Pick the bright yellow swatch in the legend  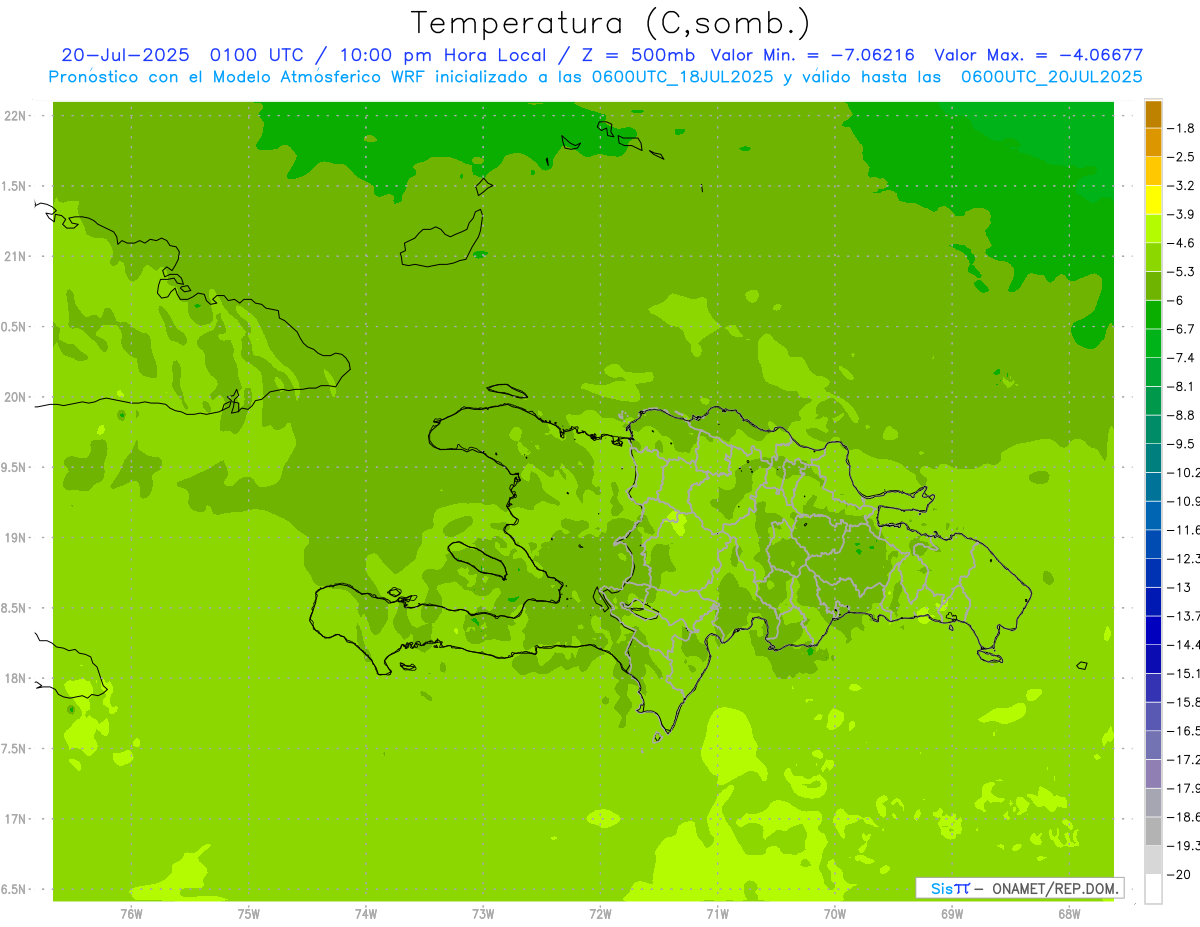(x=1153, y=200)
